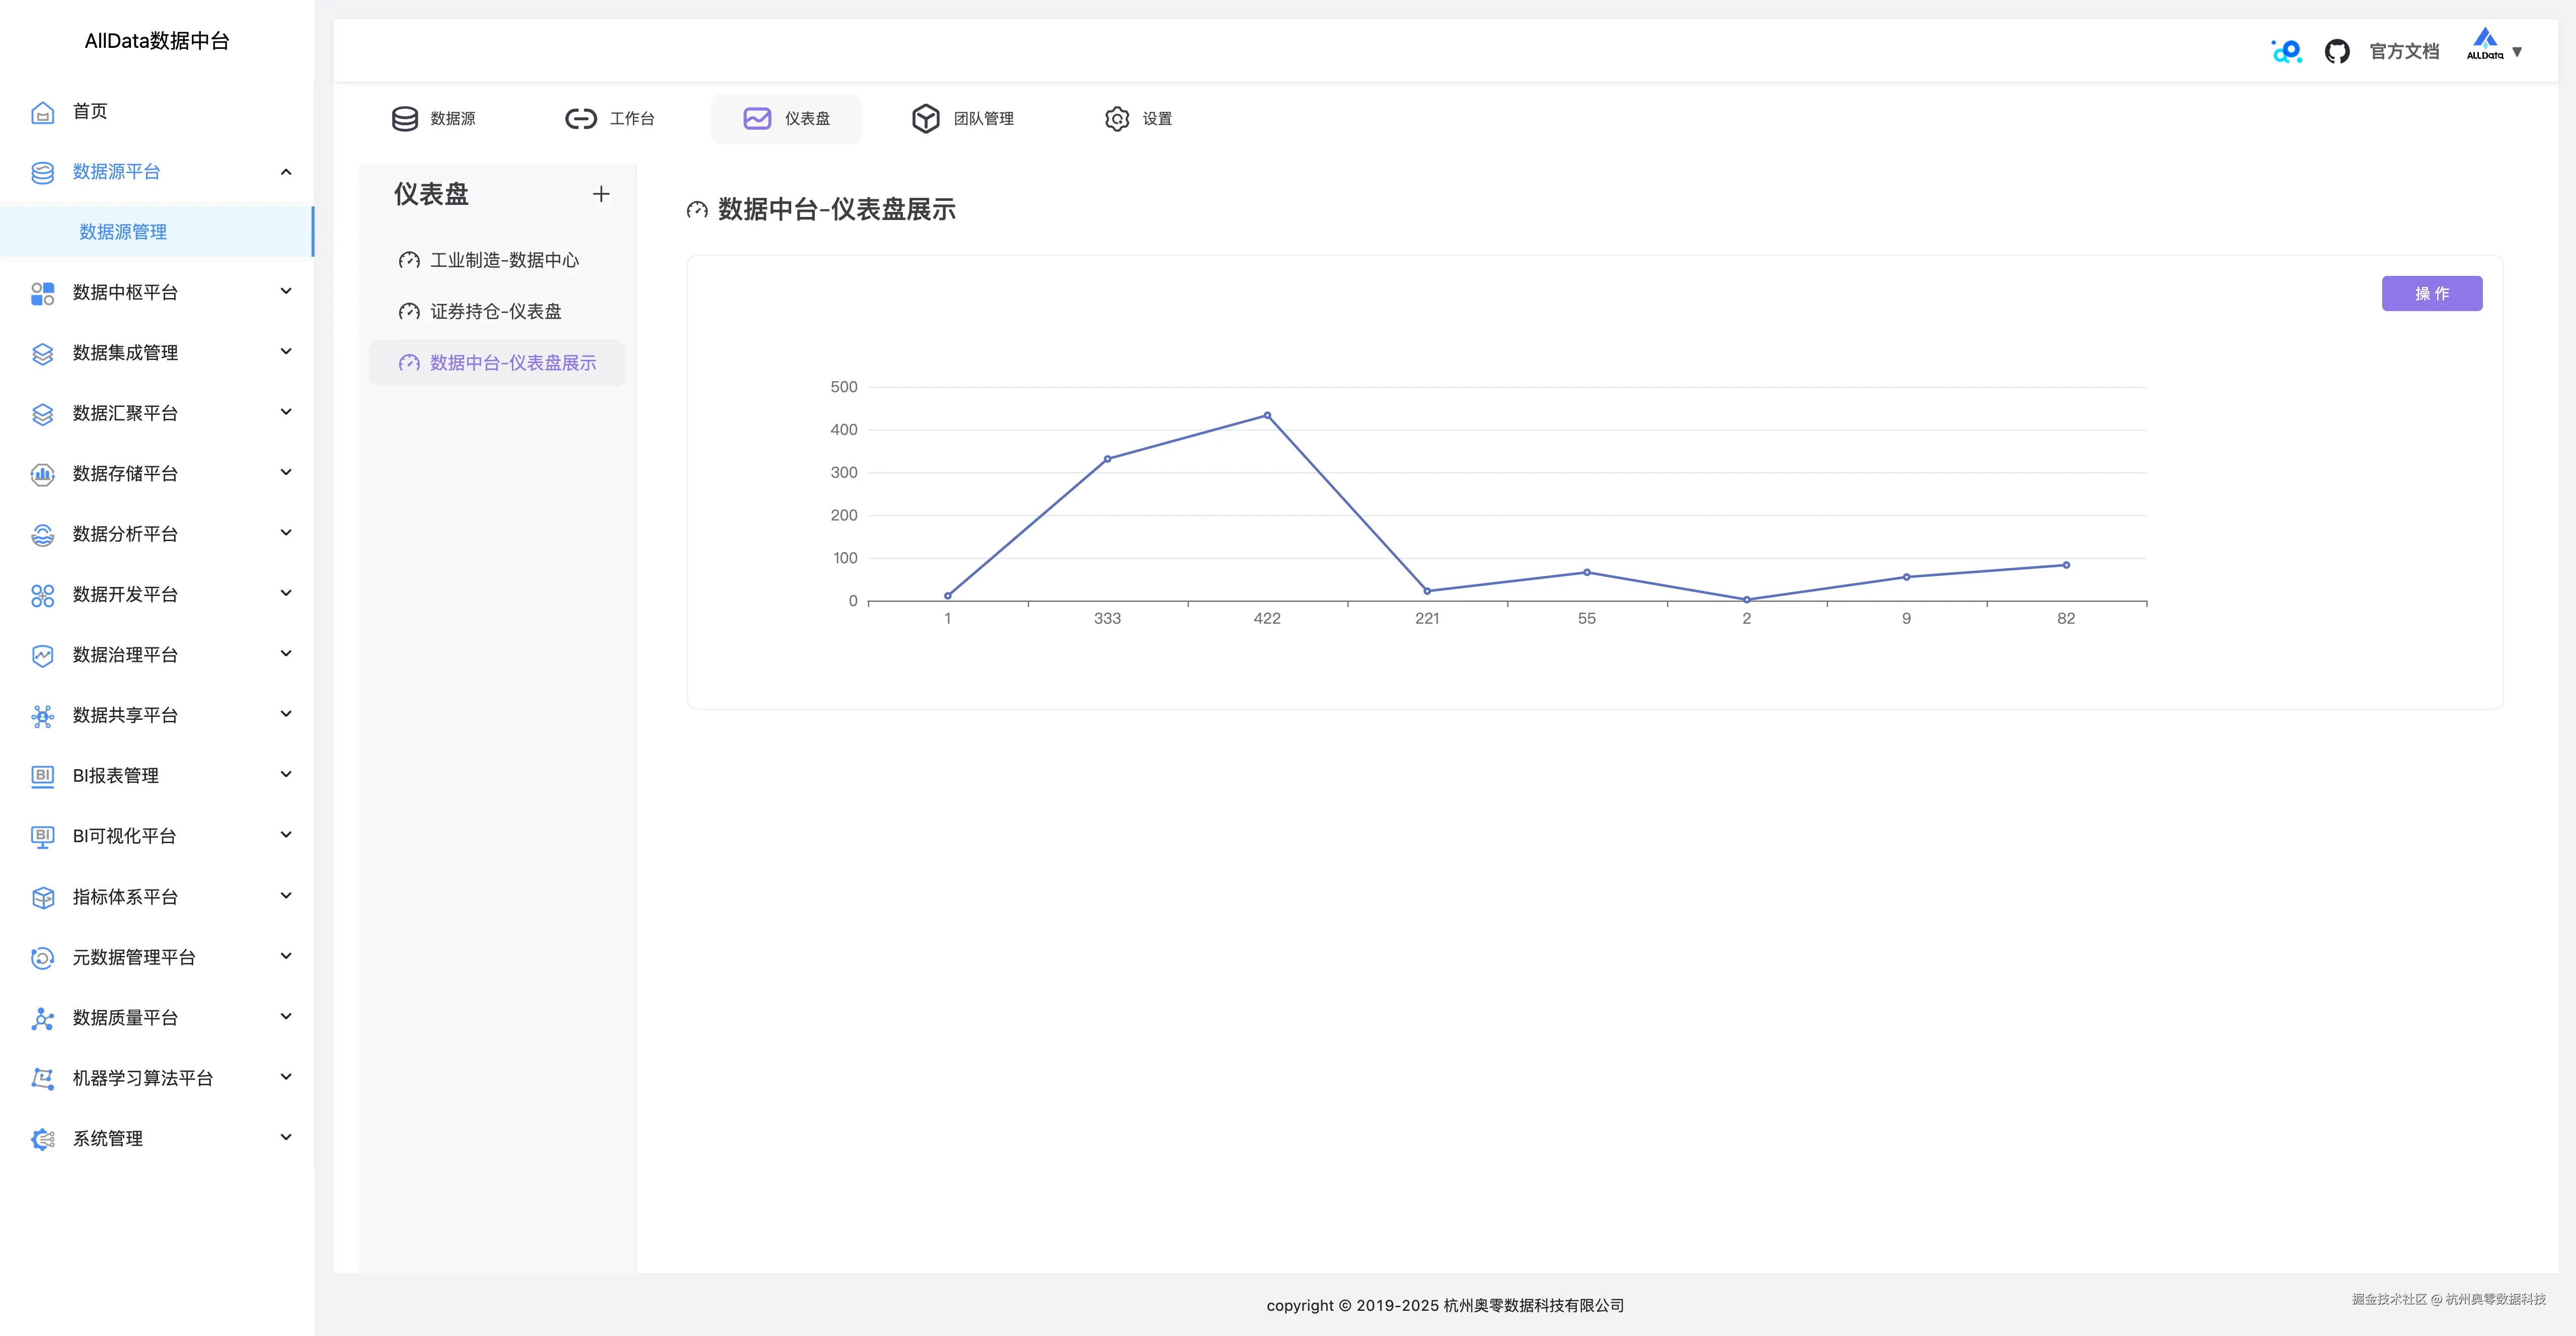Expand the 机器学习算法平台 section
2576x1336 pixels.
(286, 1077)
